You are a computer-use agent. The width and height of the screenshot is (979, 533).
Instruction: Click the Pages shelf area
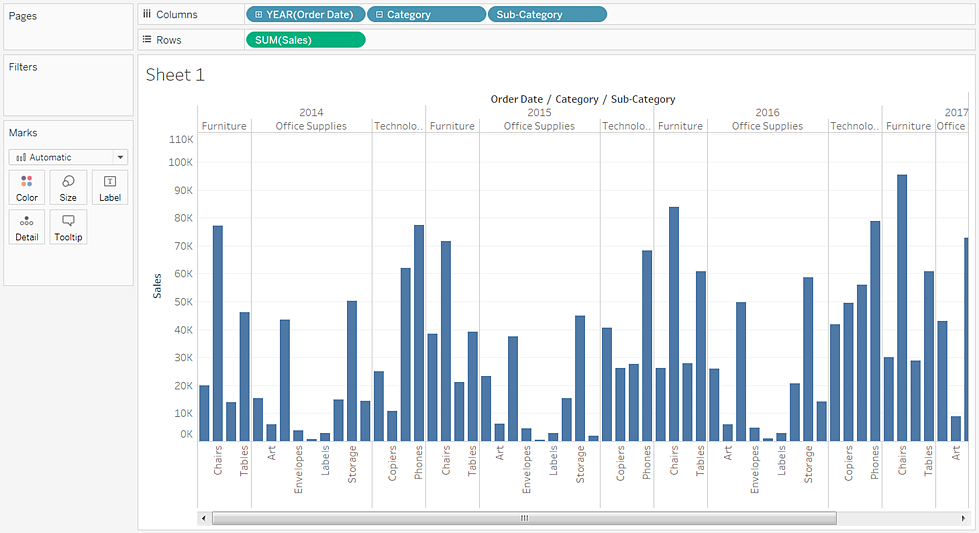(68, 30)
